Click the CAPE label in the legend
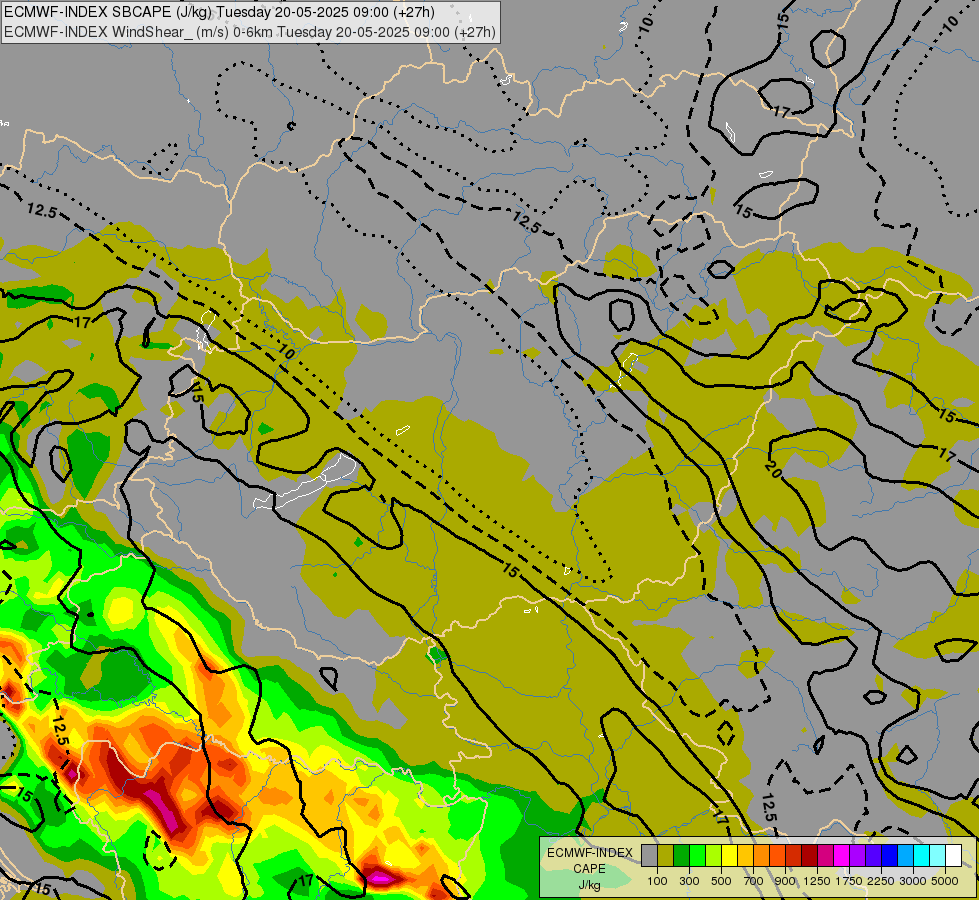 click(x=589, y=869)
